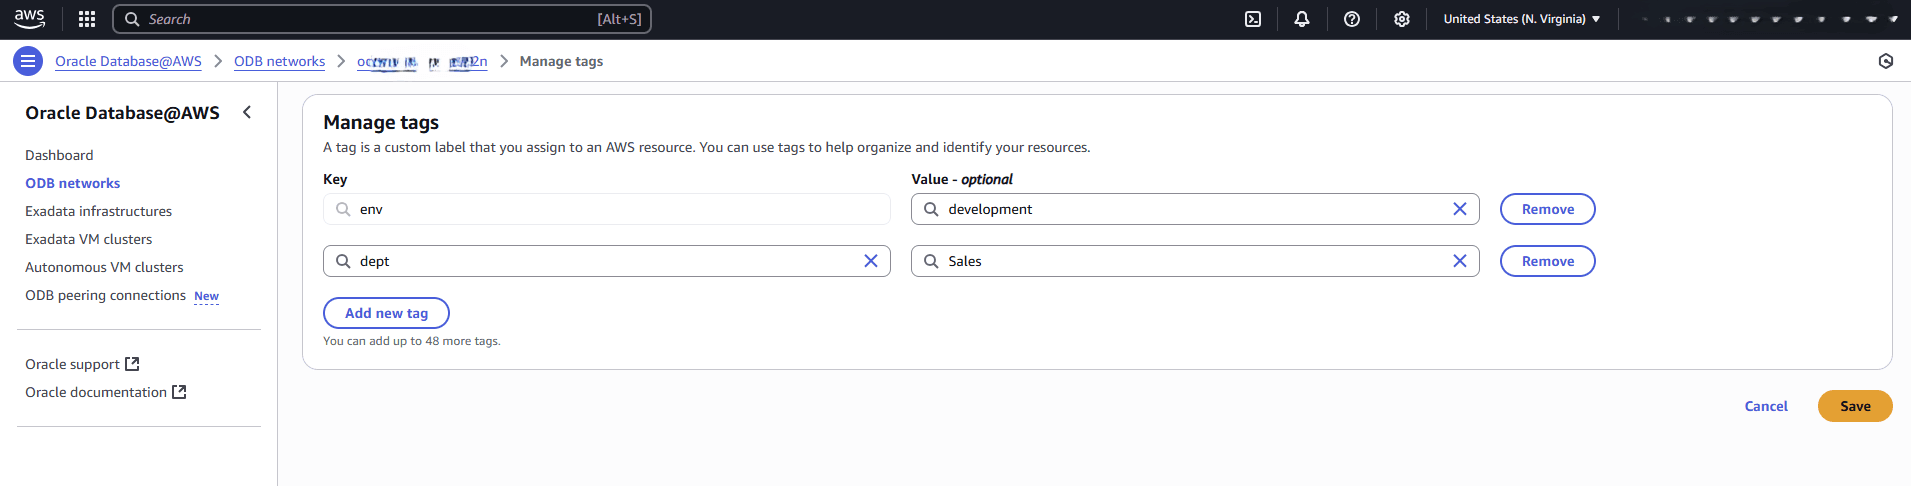Launch the CloudShell terminal icon

click(x=1253, y=19)
